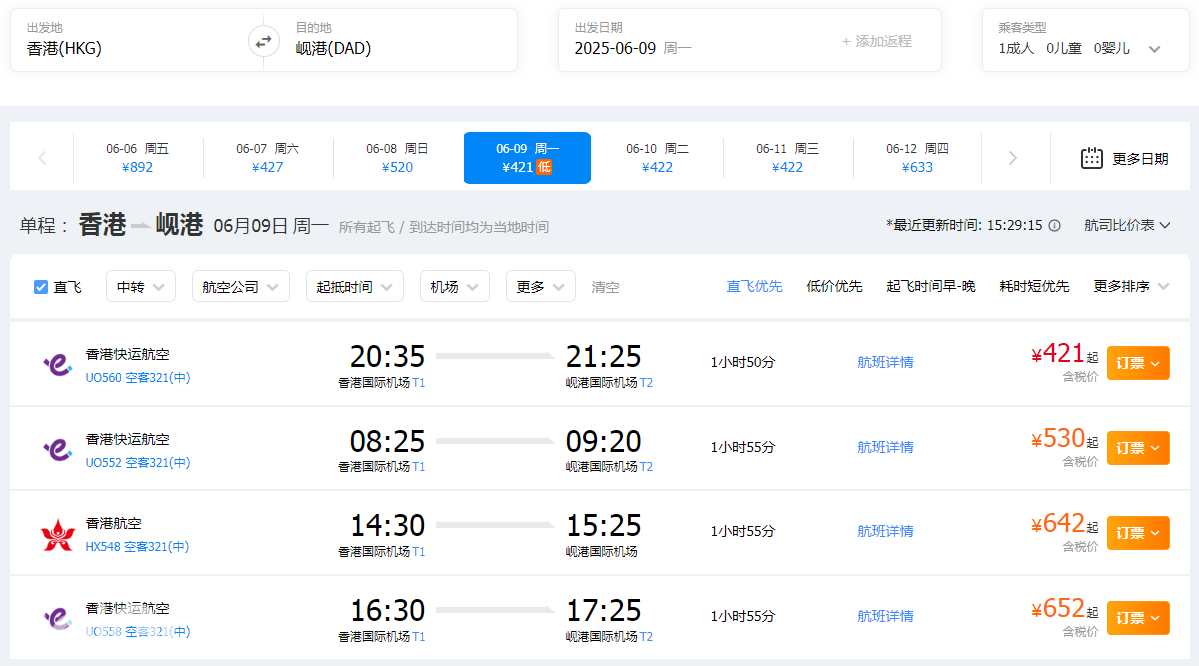This screenshot has height=666, width=1199.
Task: Select the 06-07 周六 date tab
Action: (x=267, y=158)
